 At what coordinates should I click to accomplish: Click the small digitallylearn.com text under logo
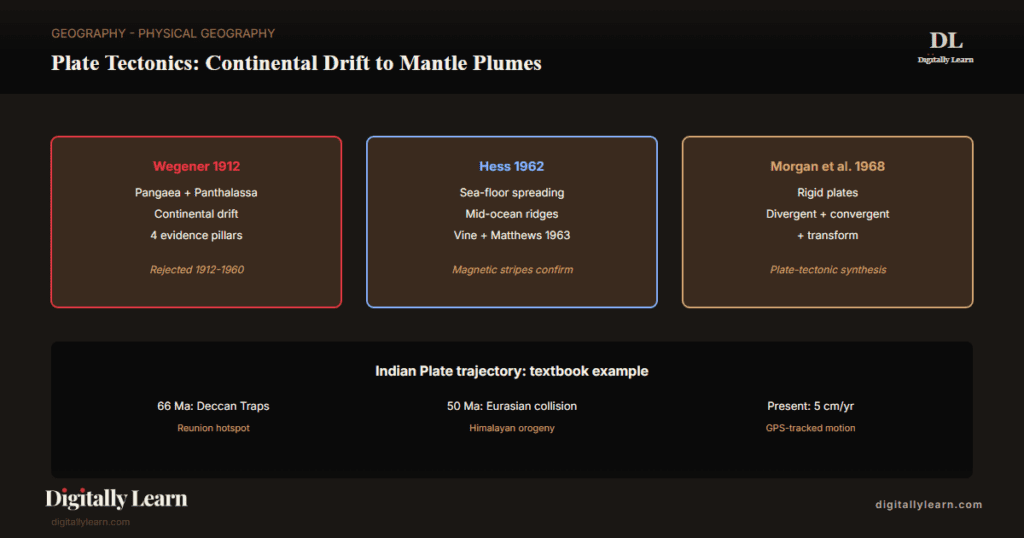(x=91, y=522)
